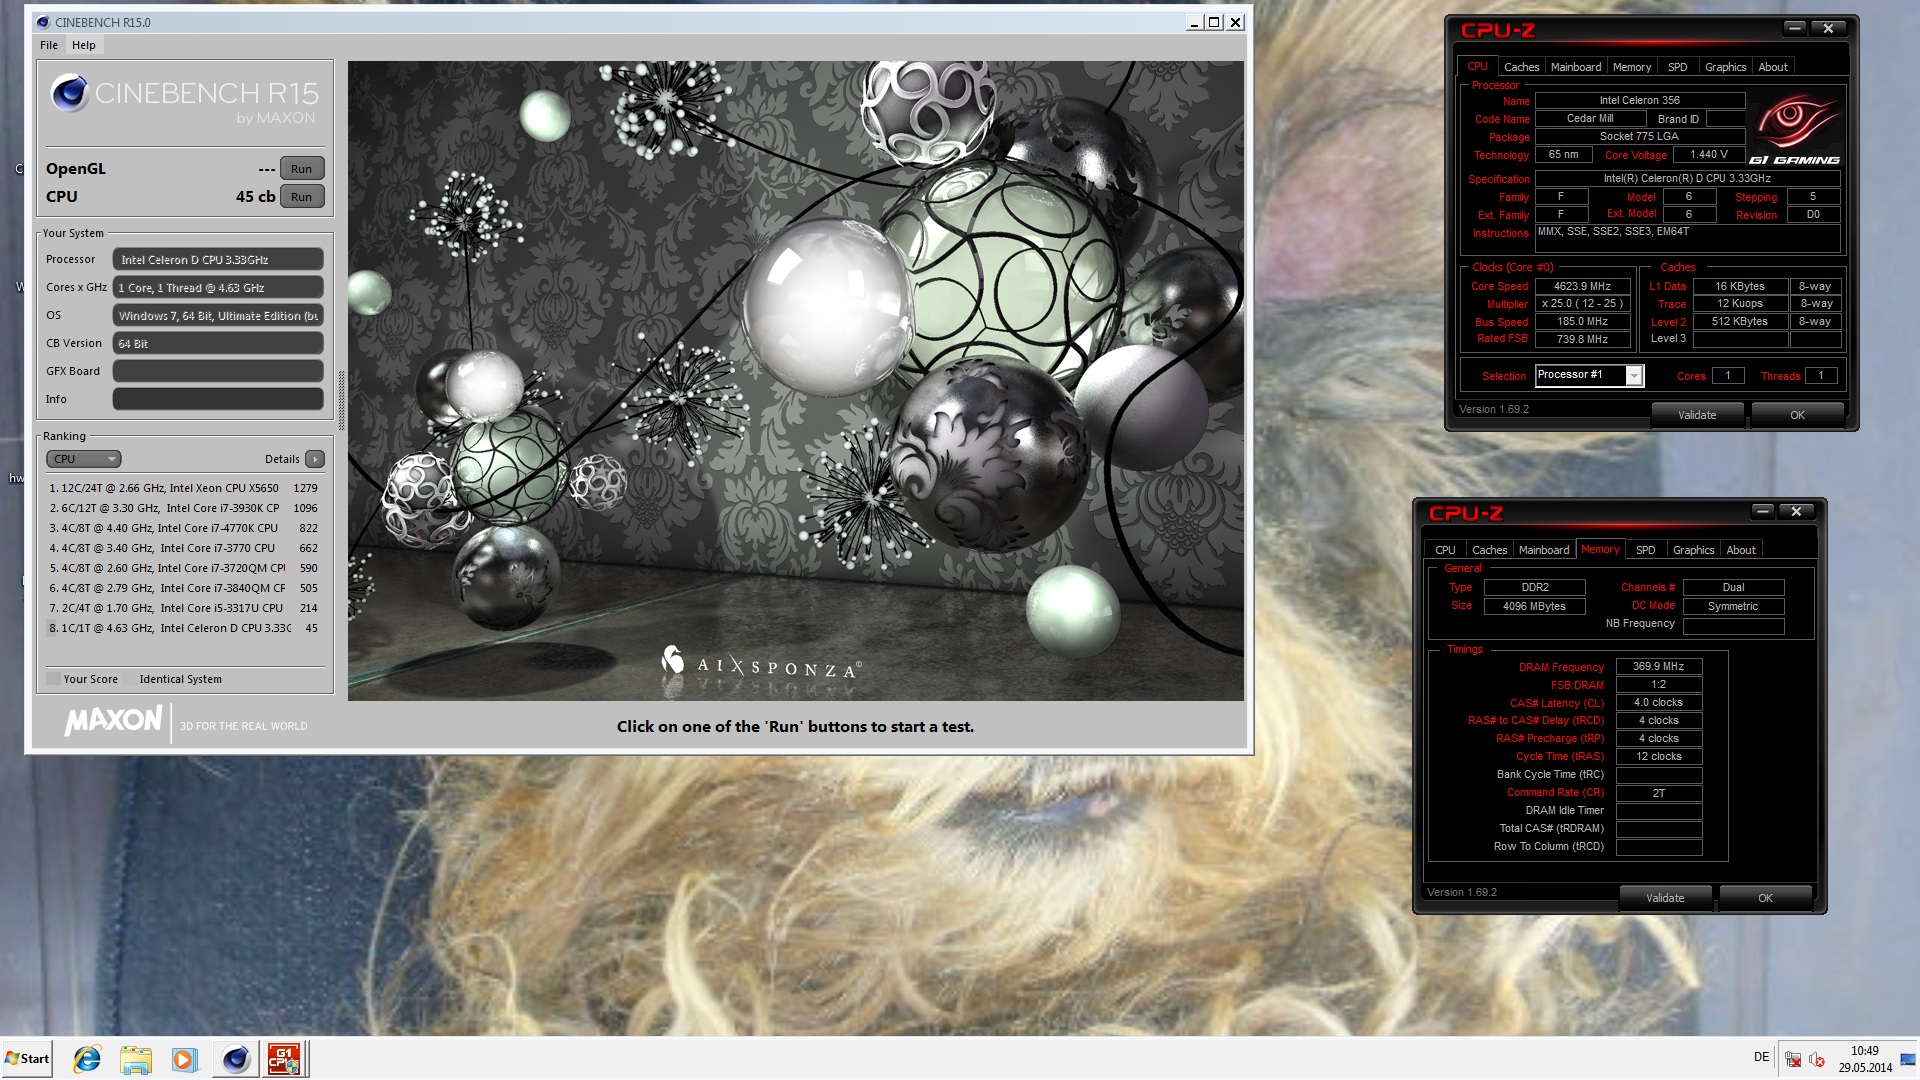This screenshot has height=1080, width=1920.
Task: Minimize the CPU-Z processor window
Action: click(1795, 28)
